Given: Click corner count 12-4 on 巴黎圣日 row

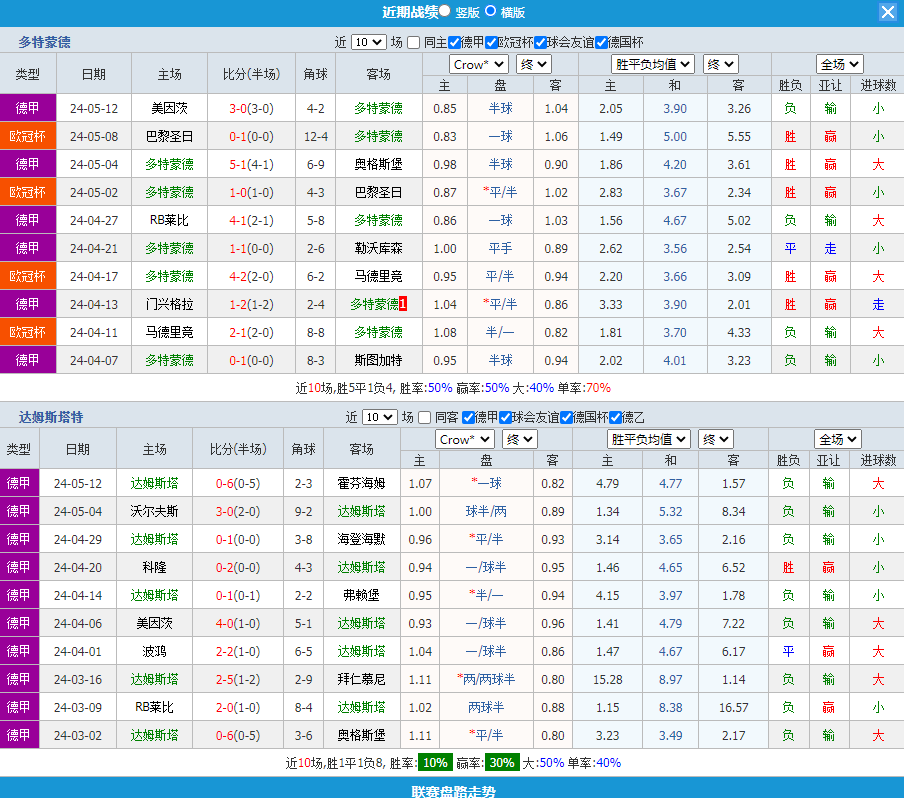Looking at the screenshot, I should click(315, 137).
